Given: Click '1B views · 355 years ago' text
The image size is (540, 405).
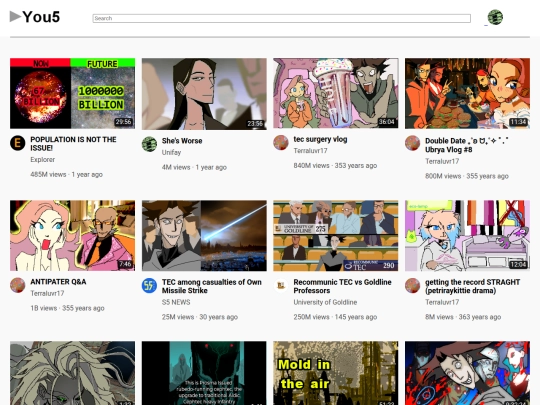Looking at the screenshot, I should pyautogui.click(x=67, y=308).
